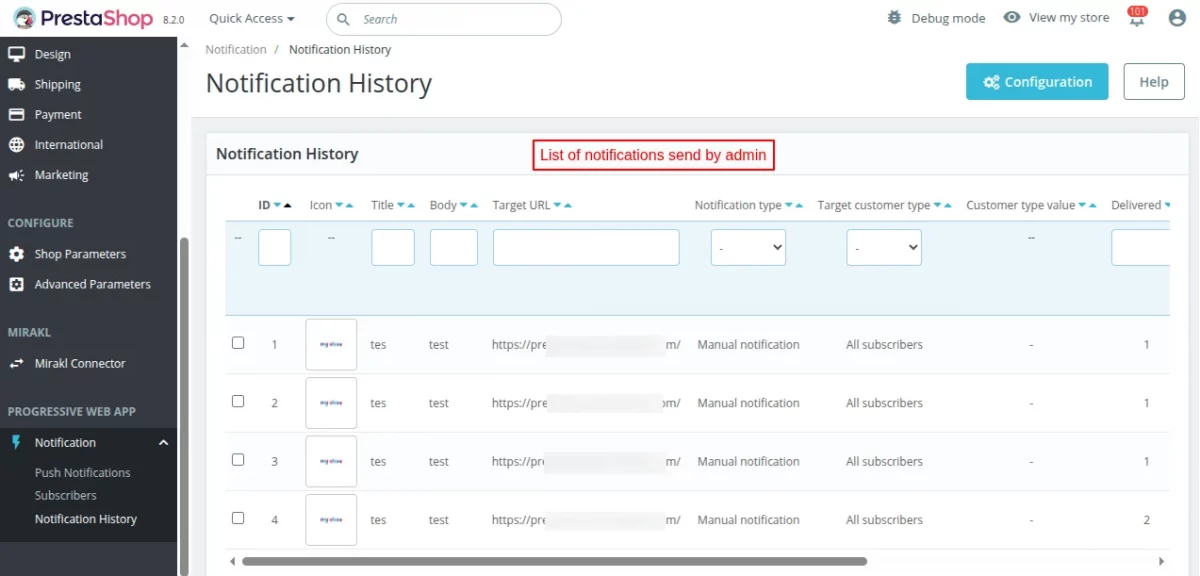Open the Subscribers page from sidebar menu
Viewport: 1200px width, 576px height.
pos(65,495)
